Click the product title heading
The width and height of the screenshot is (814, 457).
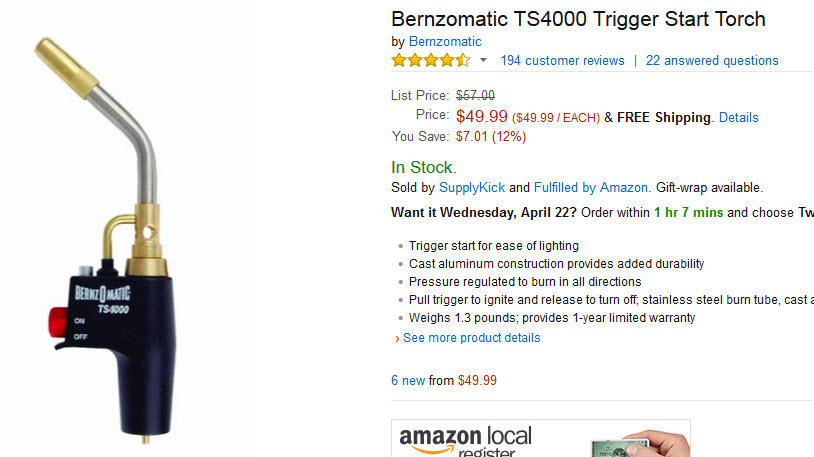tap(578, 19)
